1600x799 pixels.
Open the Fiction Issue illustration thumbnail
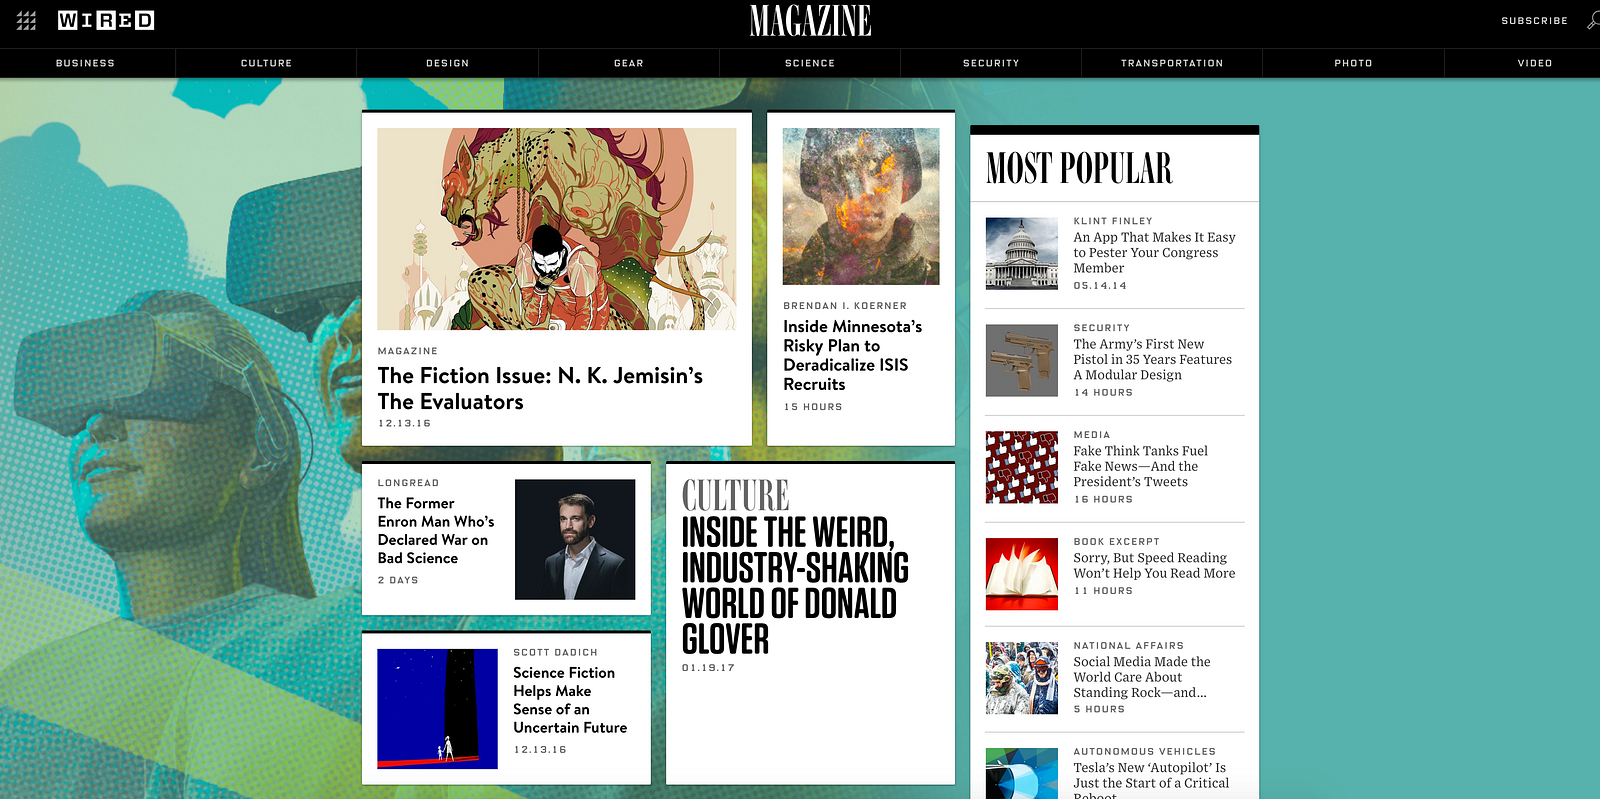tap(557, 229)
